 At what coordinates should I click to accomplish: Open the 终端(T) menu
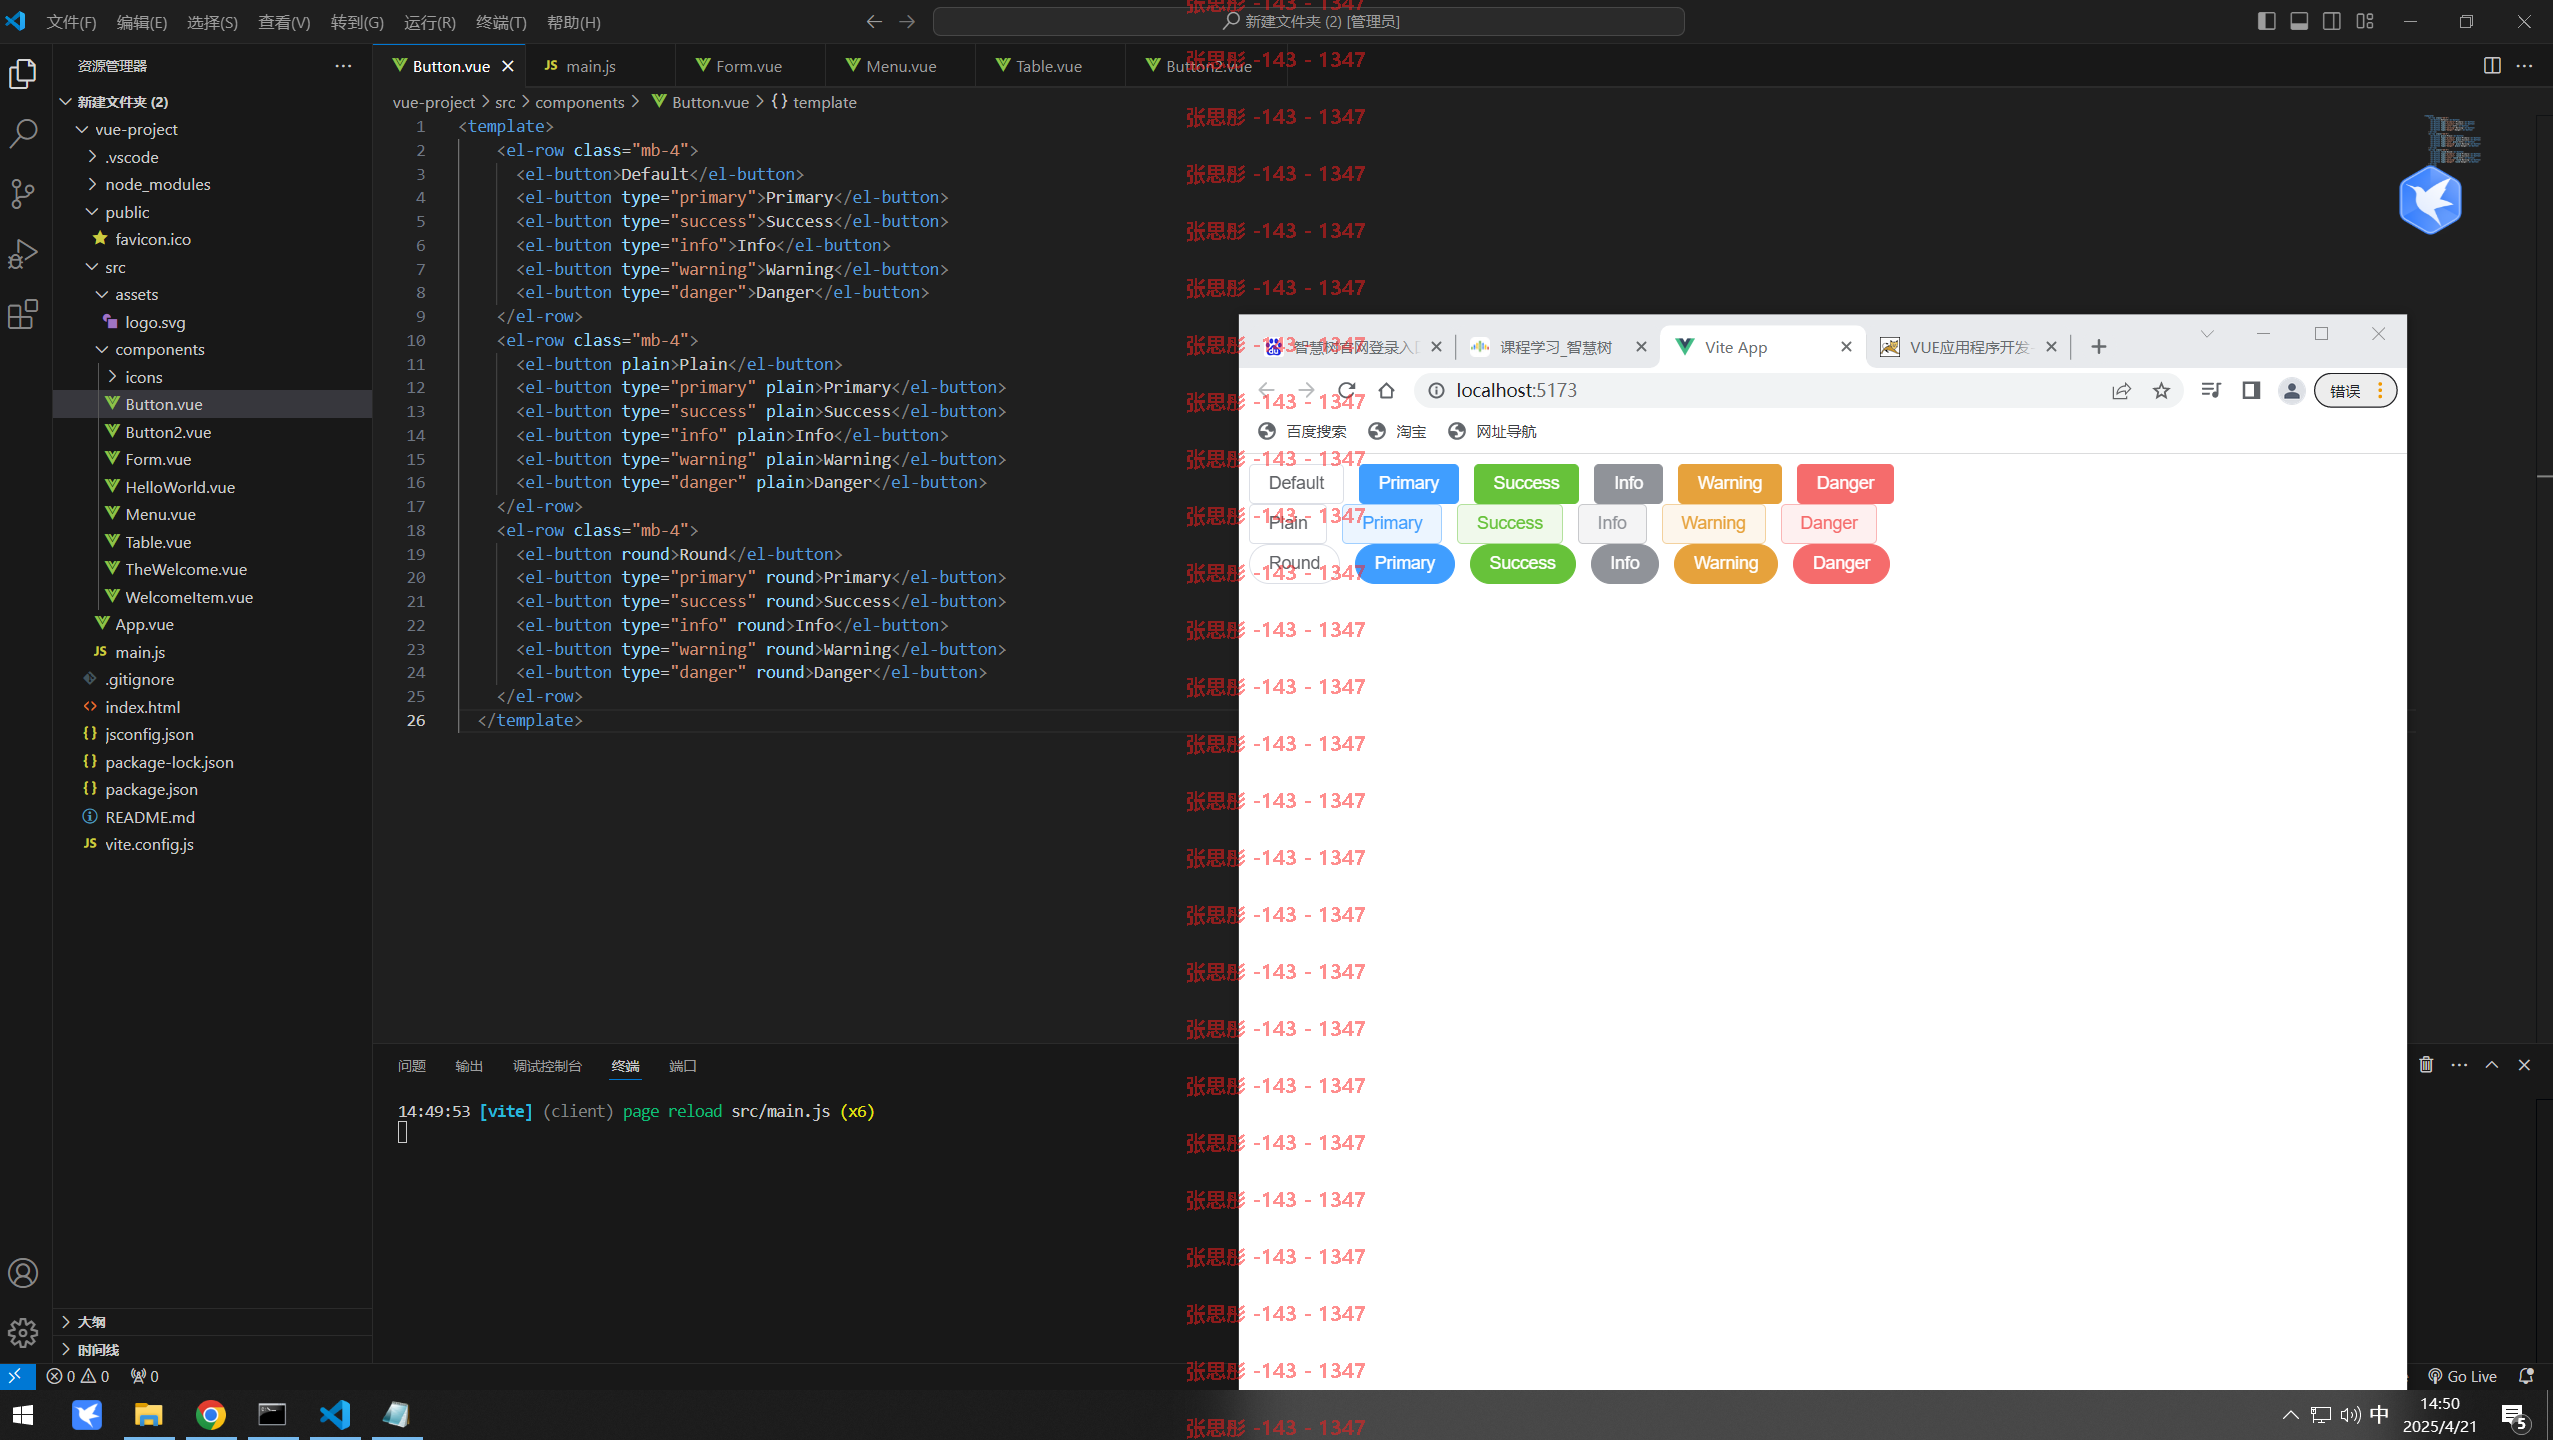501,22
